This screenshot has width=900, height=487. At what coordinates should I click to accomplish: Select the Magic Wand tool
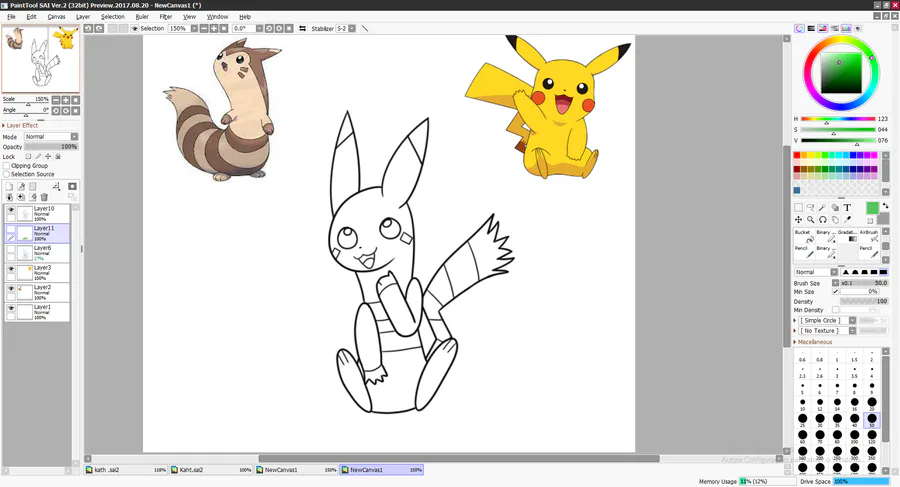[x=823, y=207]
